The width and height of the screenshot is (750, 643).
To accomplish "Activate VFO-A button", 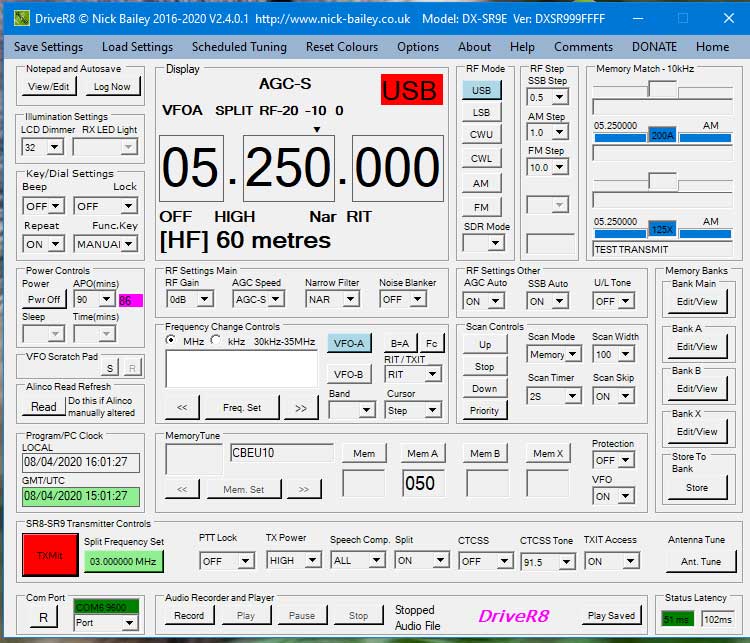I will click(x=349, y=343).
